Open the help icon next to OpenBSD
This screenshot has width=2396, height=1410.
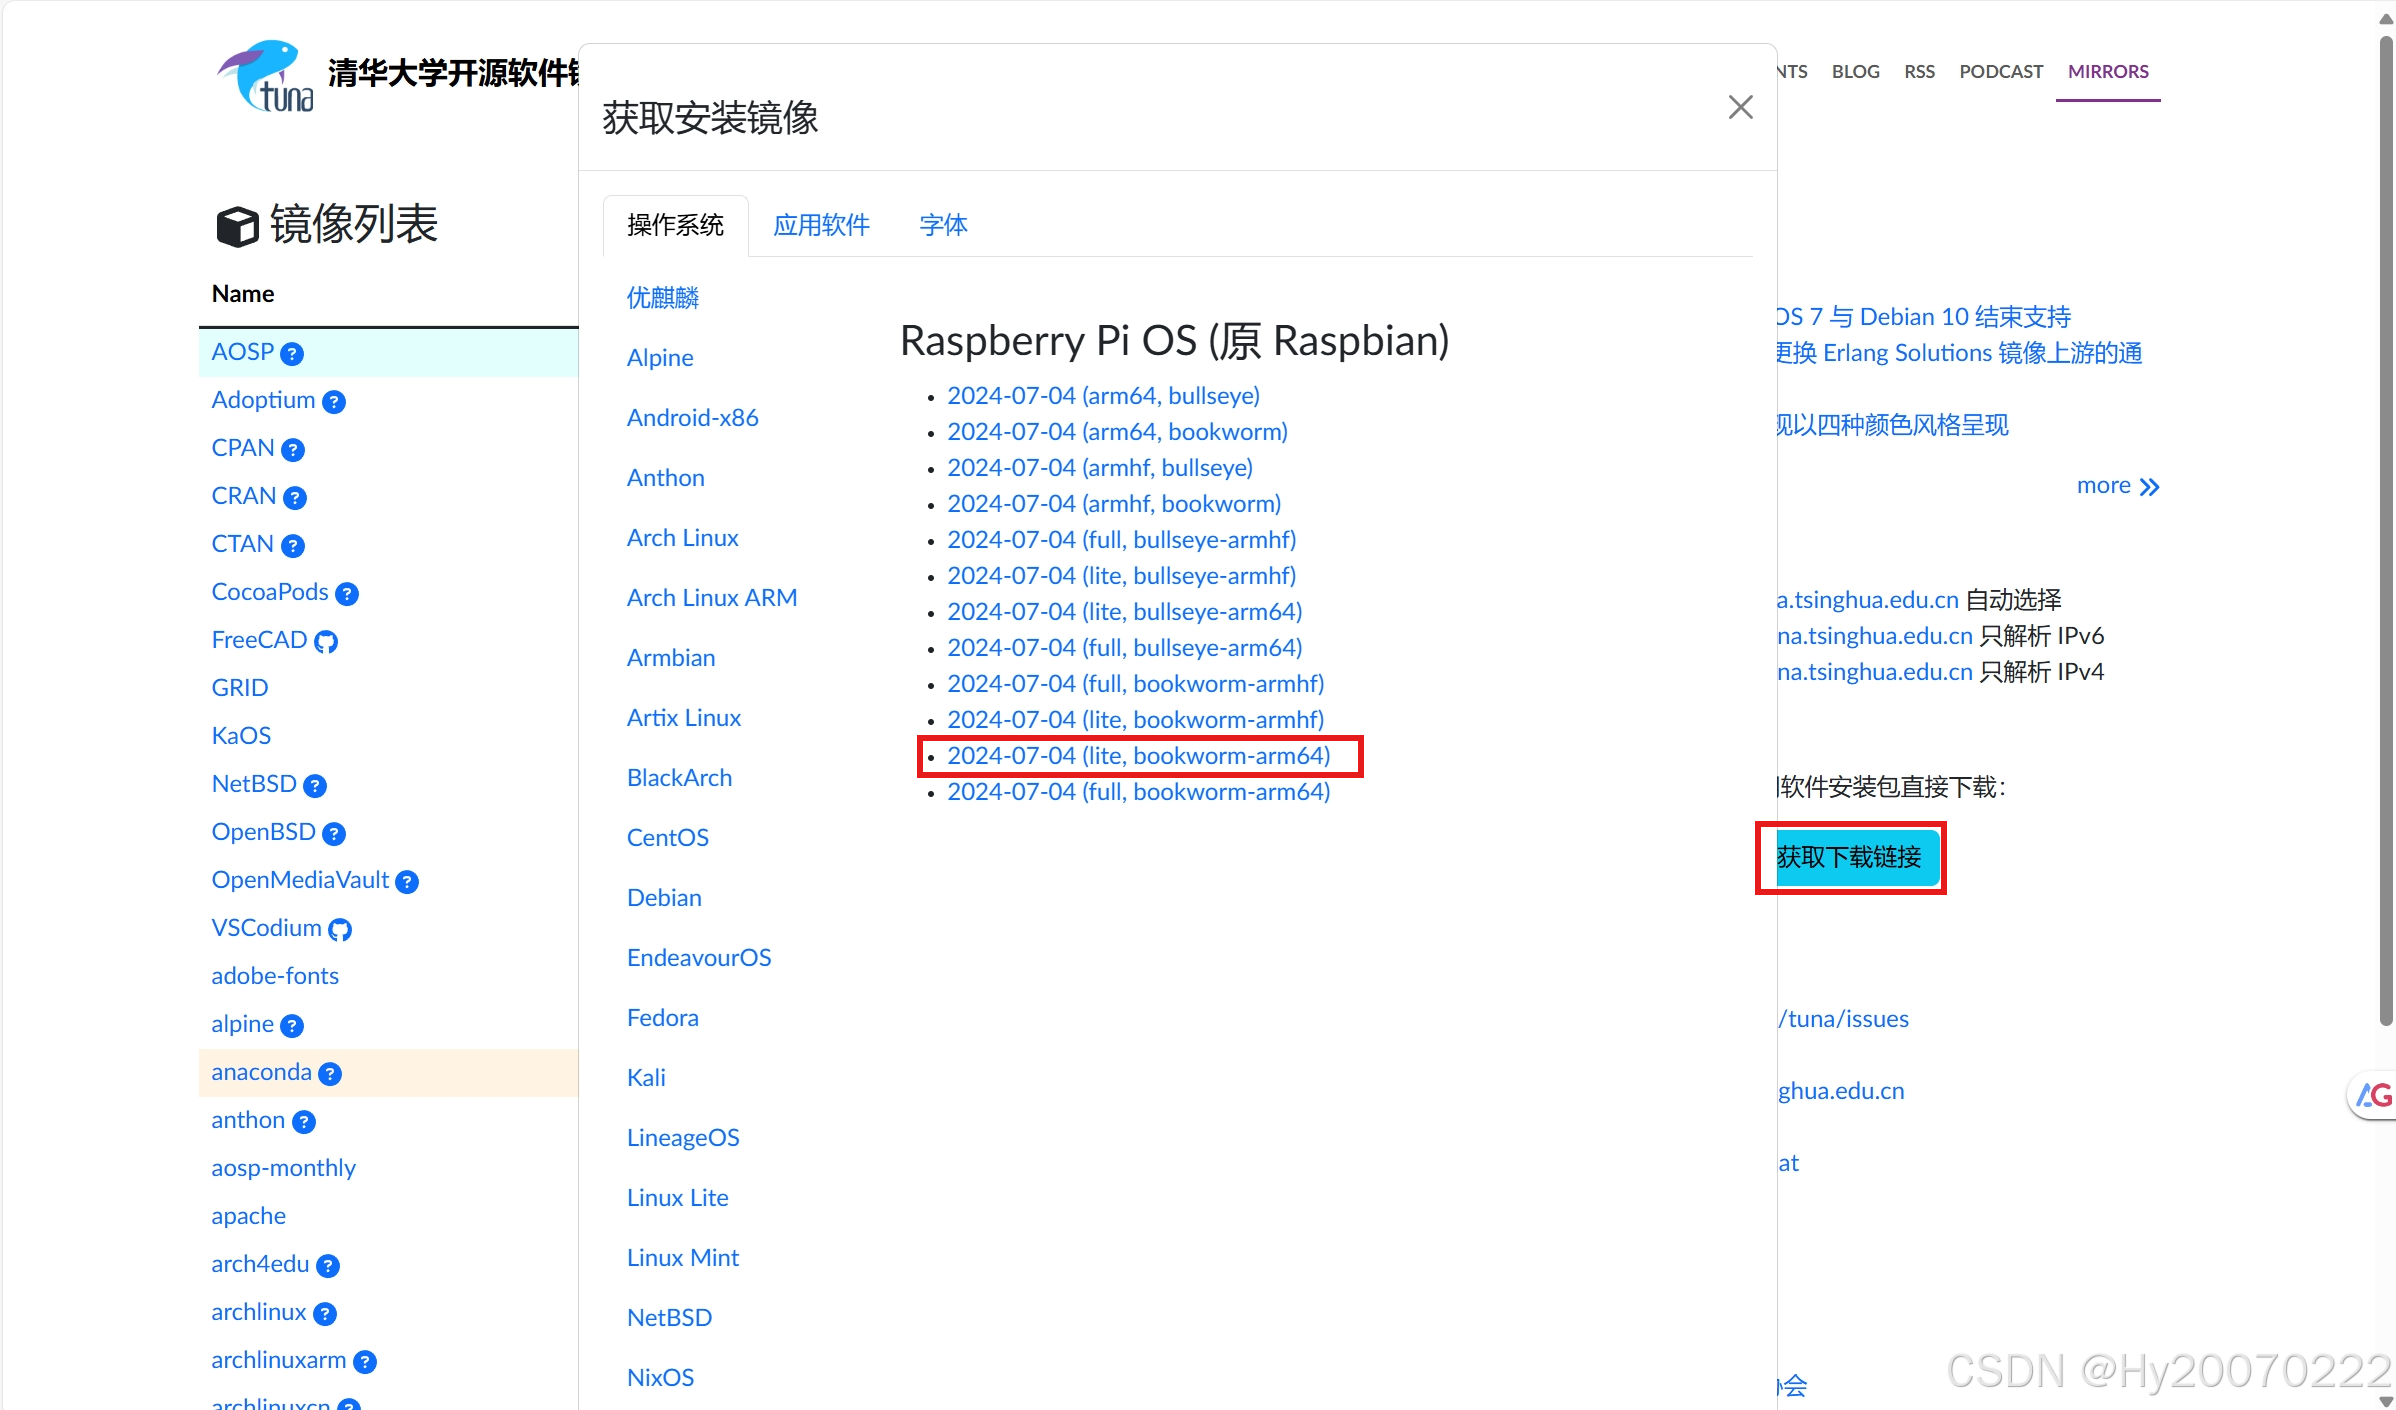[334, 834]
